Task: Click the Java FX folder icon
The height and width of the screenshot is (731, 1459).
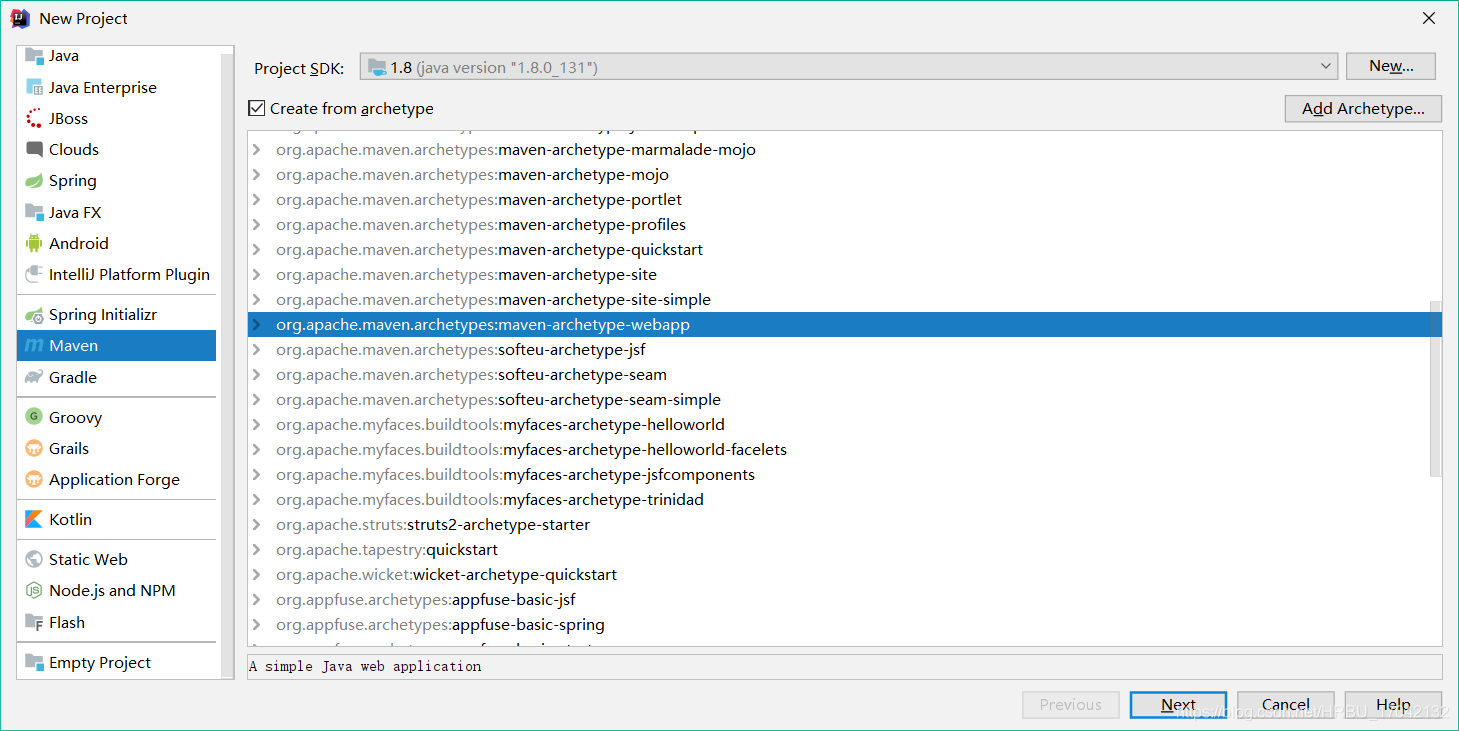Action: point(35,212)
